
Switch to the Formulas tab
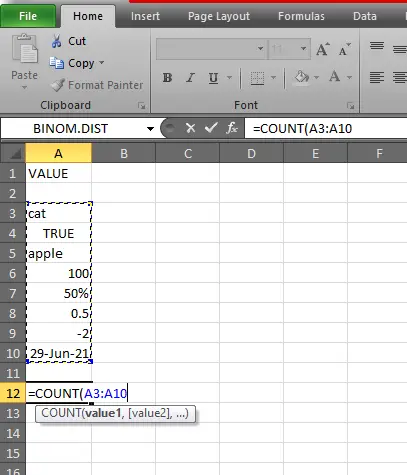tap(301, 16)
